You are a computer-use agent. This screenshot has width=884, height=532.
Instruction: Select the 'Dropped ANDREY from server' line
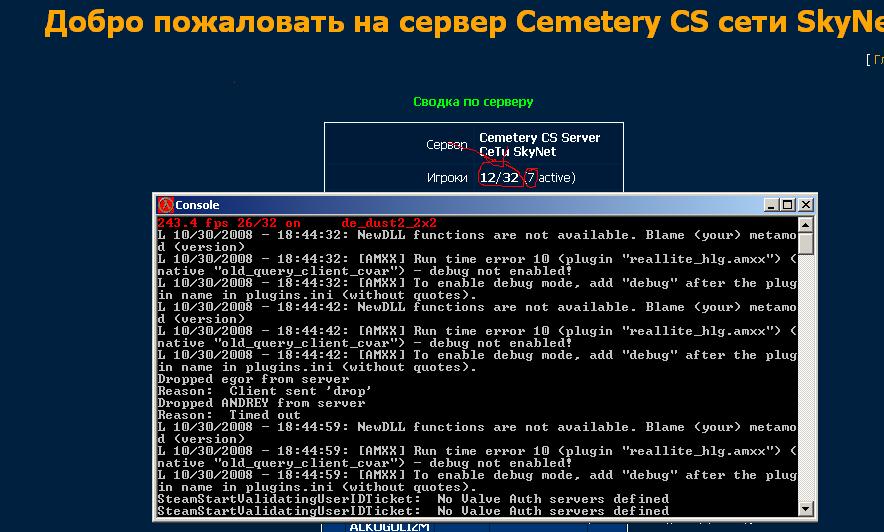point(261,404)
